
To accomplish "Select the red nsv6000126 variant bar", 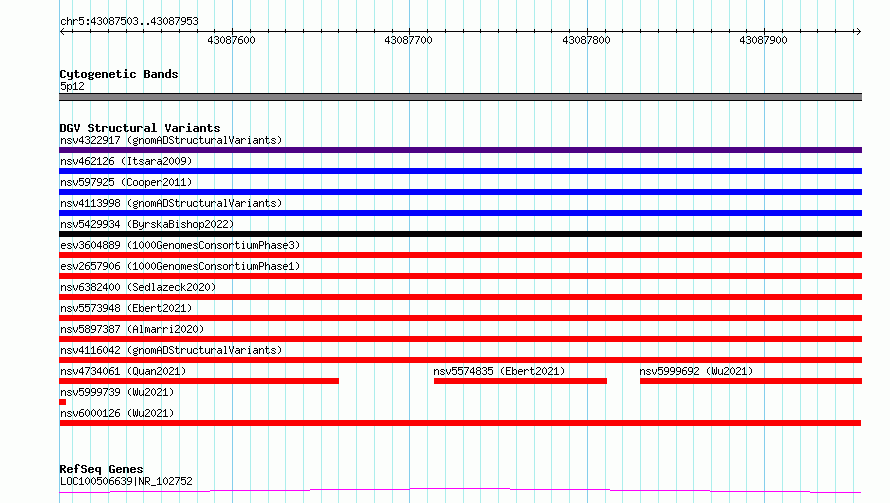I will [x=460, y=423].
